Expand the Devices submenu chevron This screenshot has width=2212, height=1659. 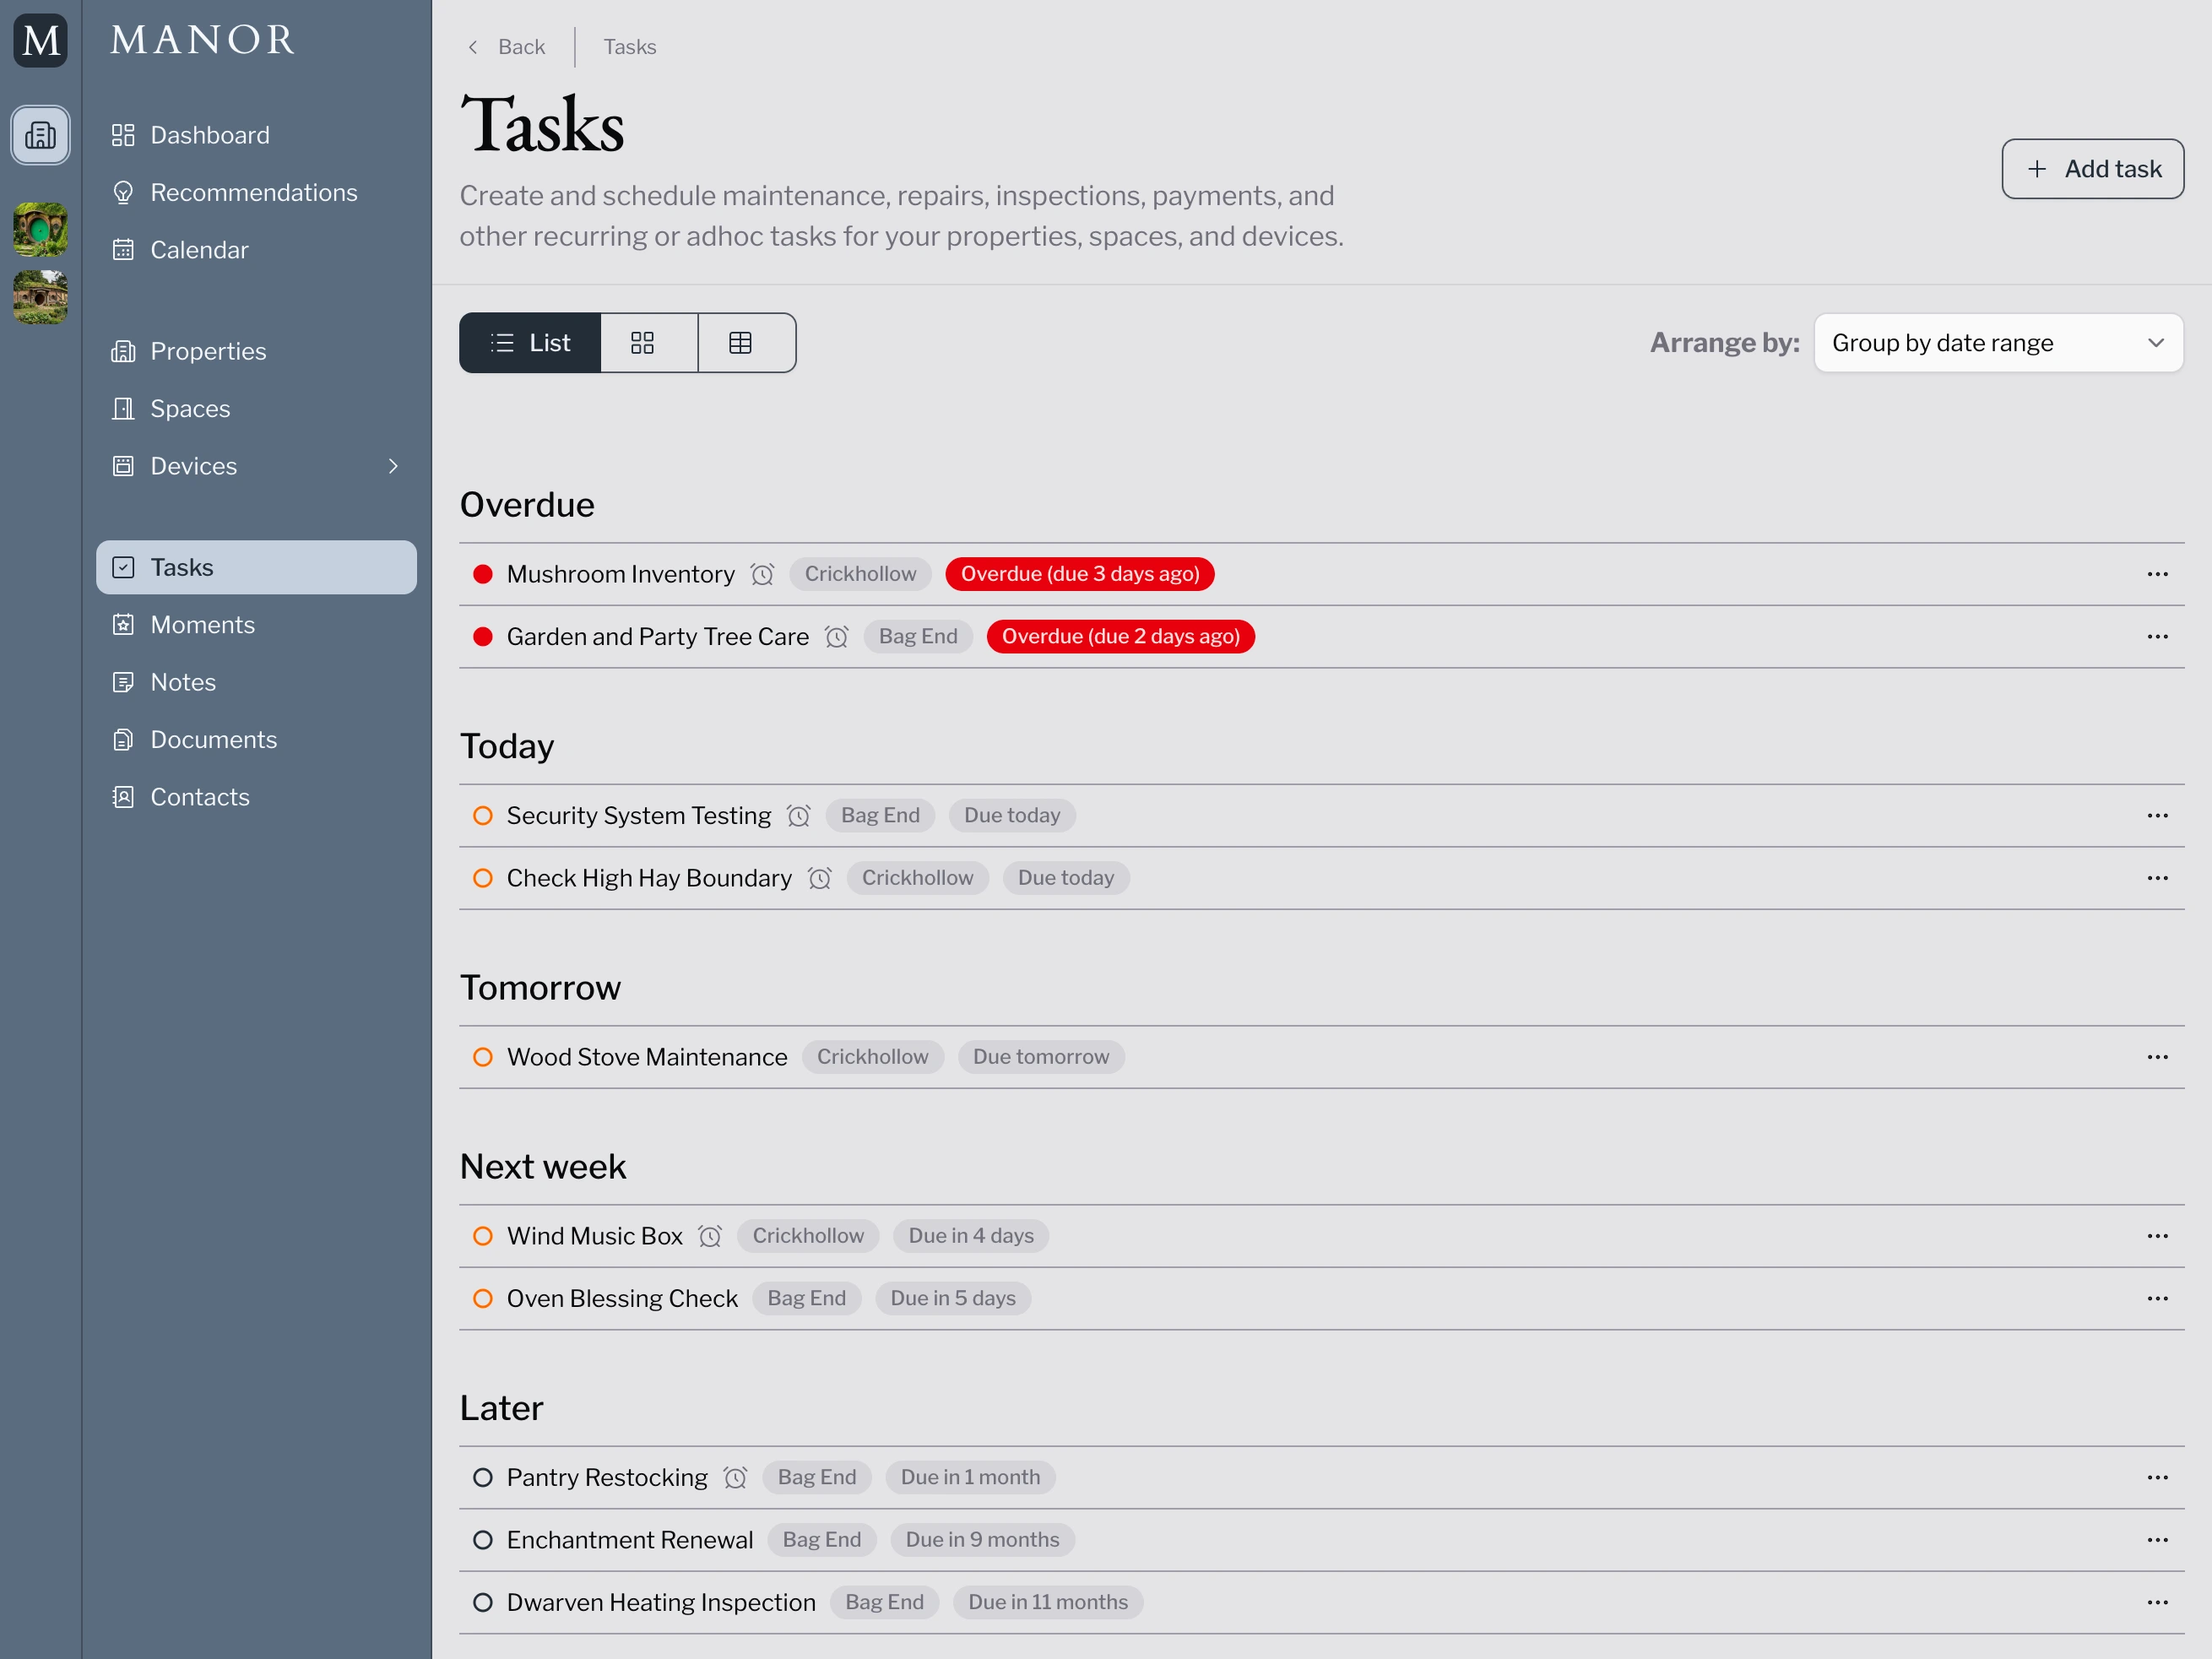coord(393,466)
